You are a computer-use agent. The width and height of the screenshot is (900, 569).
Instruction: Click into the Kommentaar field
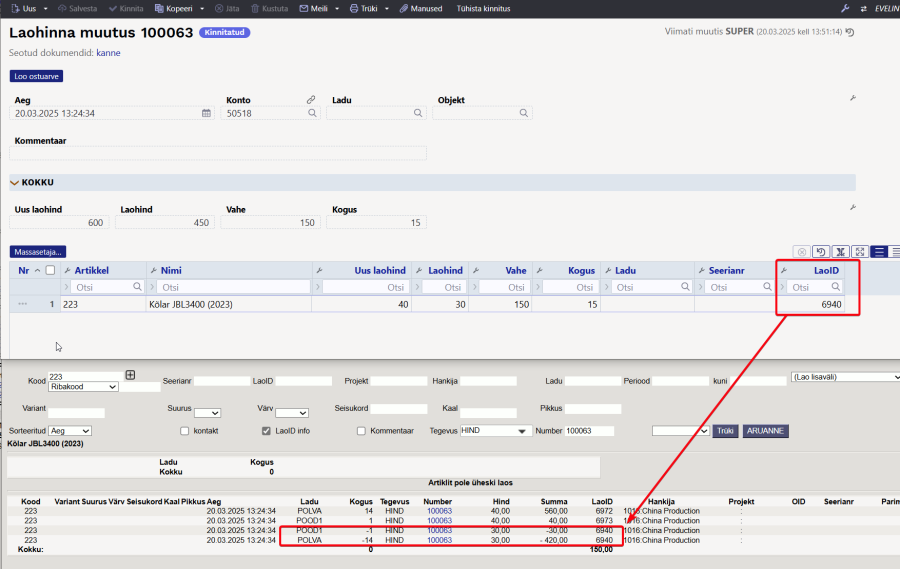218,153
